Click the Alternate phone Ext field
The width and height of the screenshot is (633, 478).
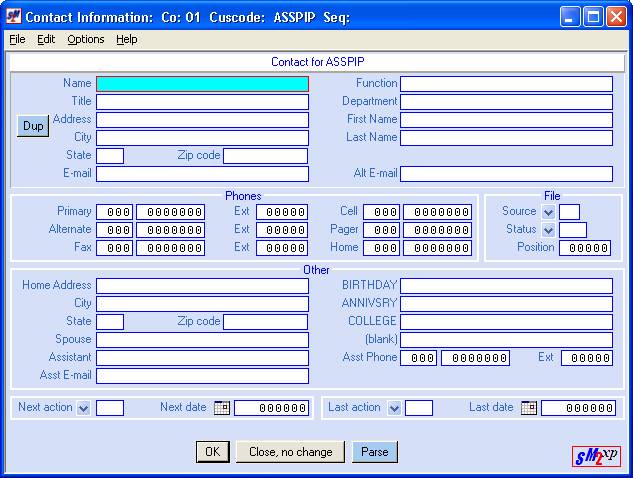282,230
